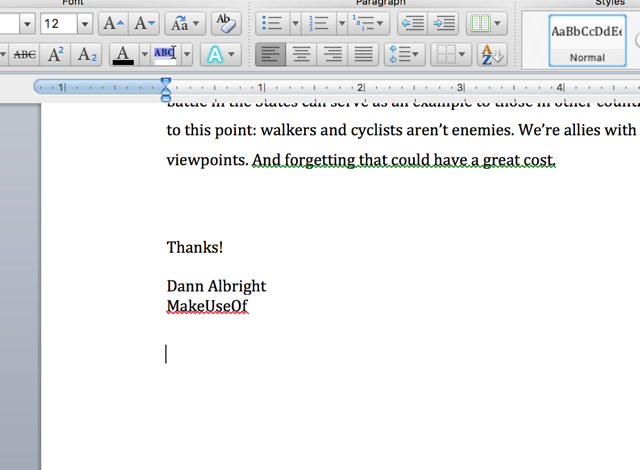
Task: Center the text
Action: (301, 54)
